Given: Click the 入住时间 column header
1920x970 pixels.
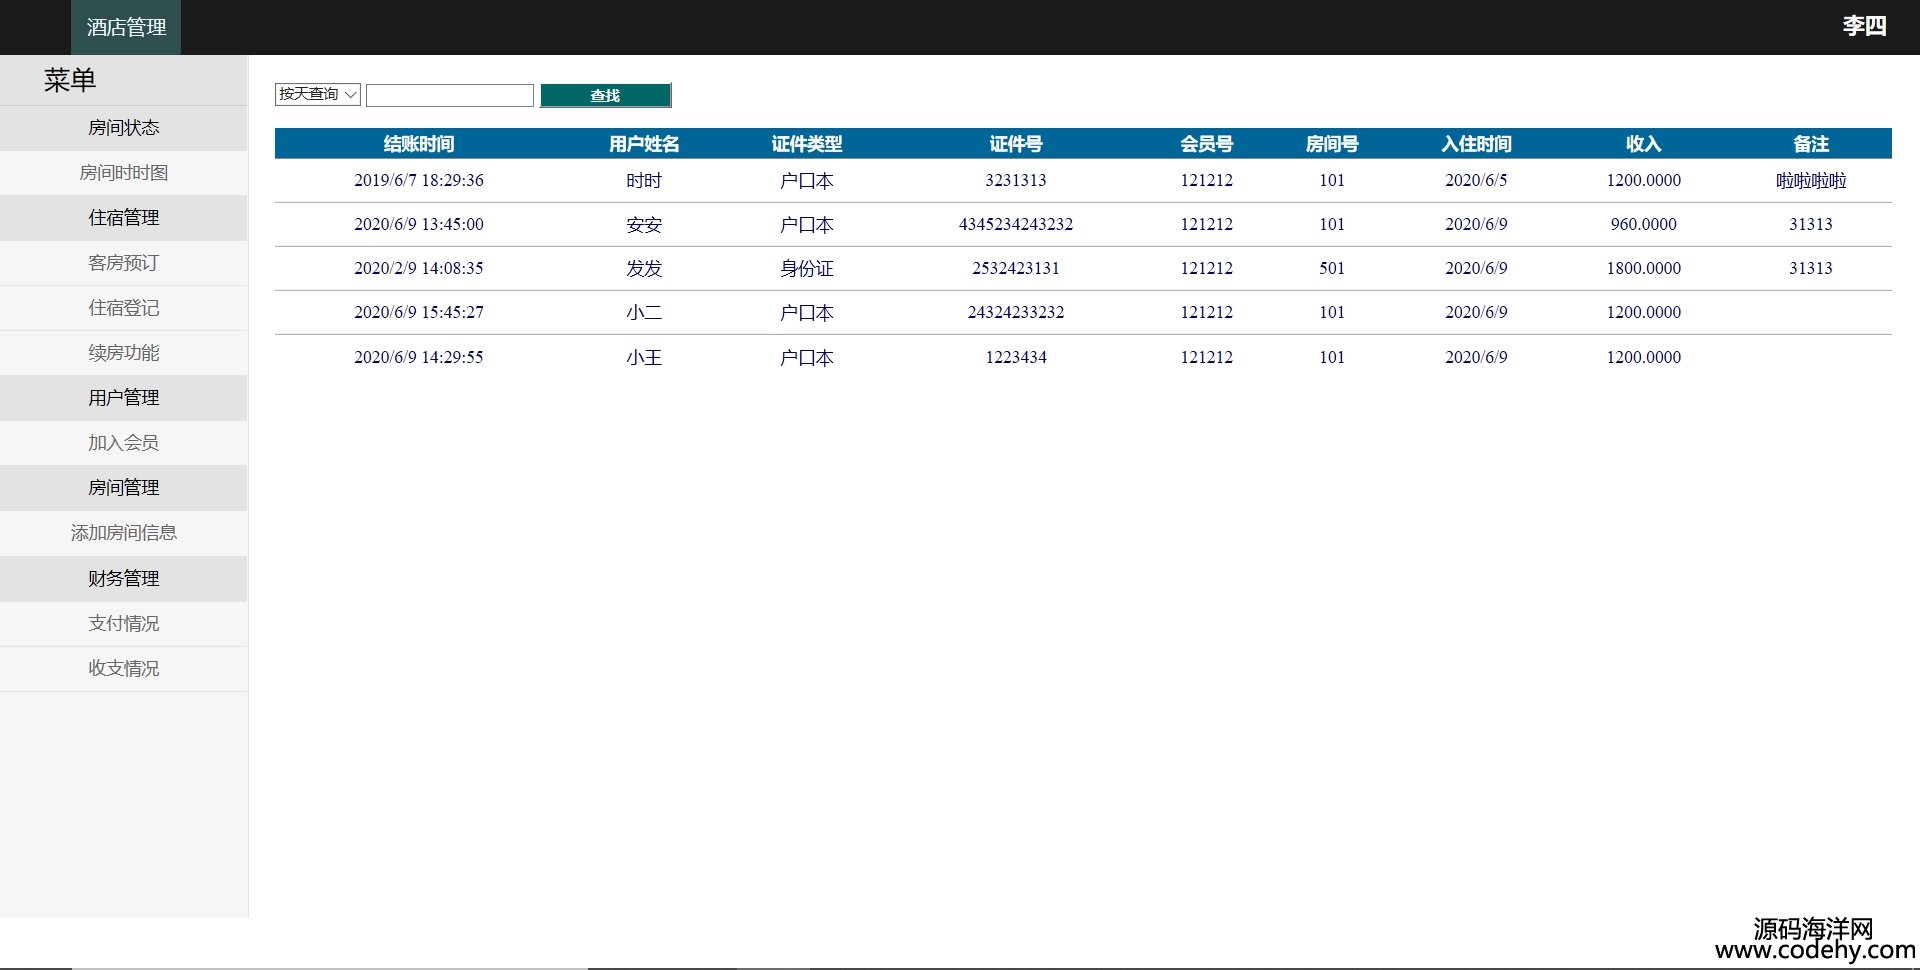Looking at the screenshot, I should [1476, 144].
